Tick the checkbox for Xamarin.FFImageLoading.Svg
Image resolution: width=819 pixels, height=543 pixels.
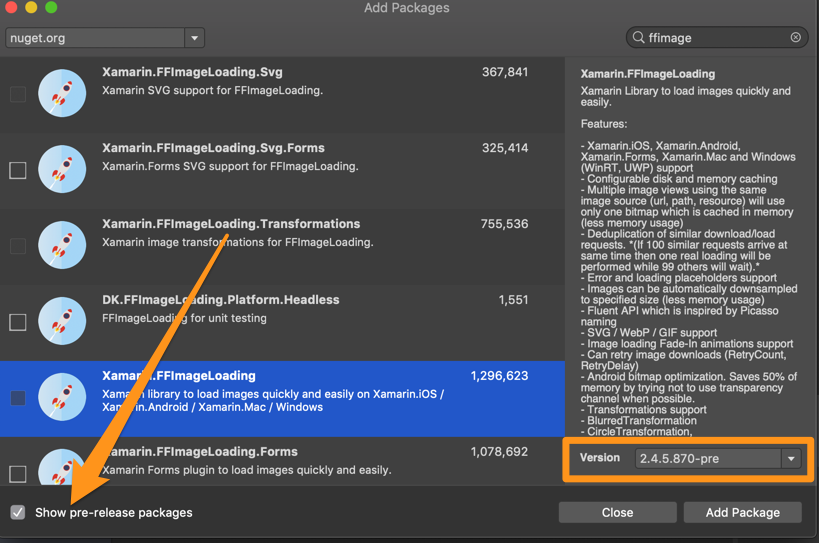(18, 94)
